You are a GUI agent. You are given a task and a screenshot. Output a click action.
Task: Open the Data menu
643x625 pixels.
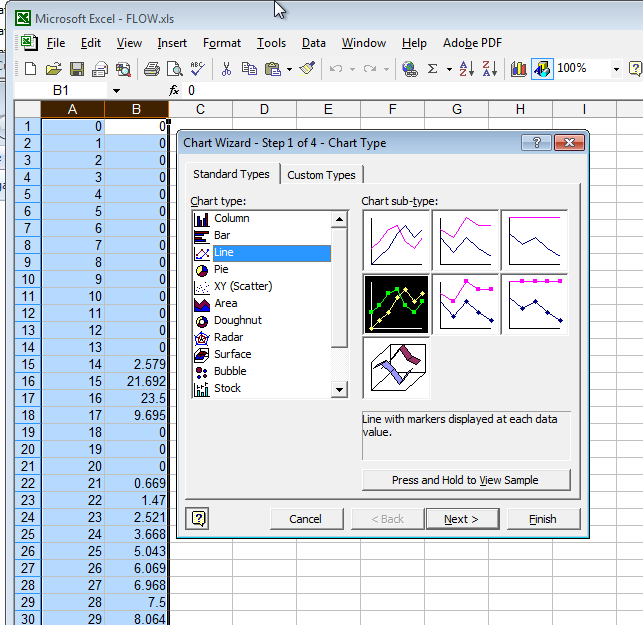[x=314, y=43]
